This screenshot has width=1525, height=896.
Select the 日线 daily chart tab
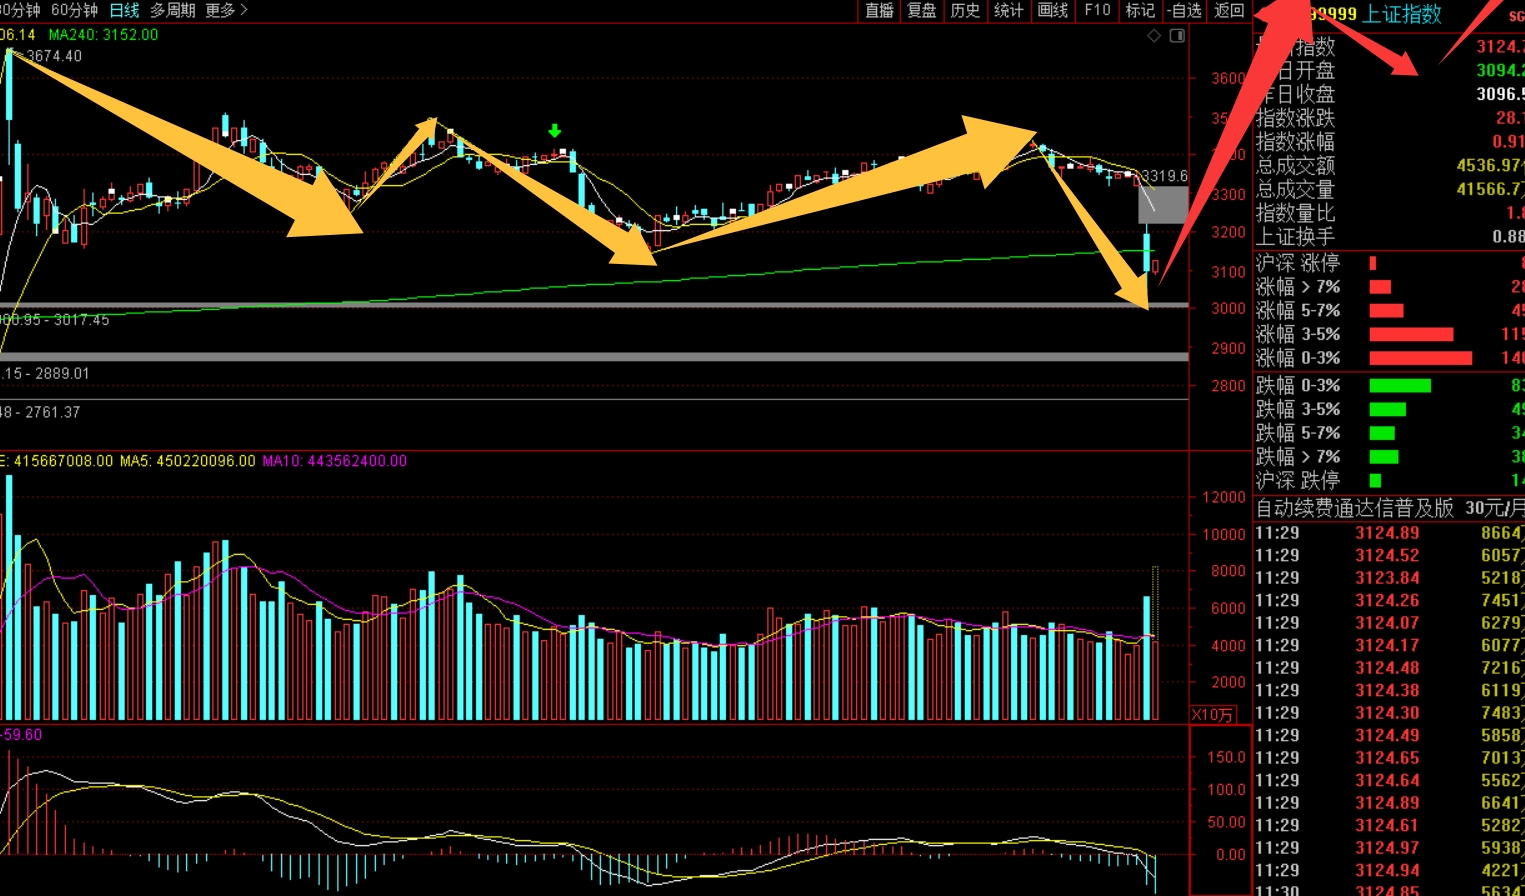click(x=124, y=10)
